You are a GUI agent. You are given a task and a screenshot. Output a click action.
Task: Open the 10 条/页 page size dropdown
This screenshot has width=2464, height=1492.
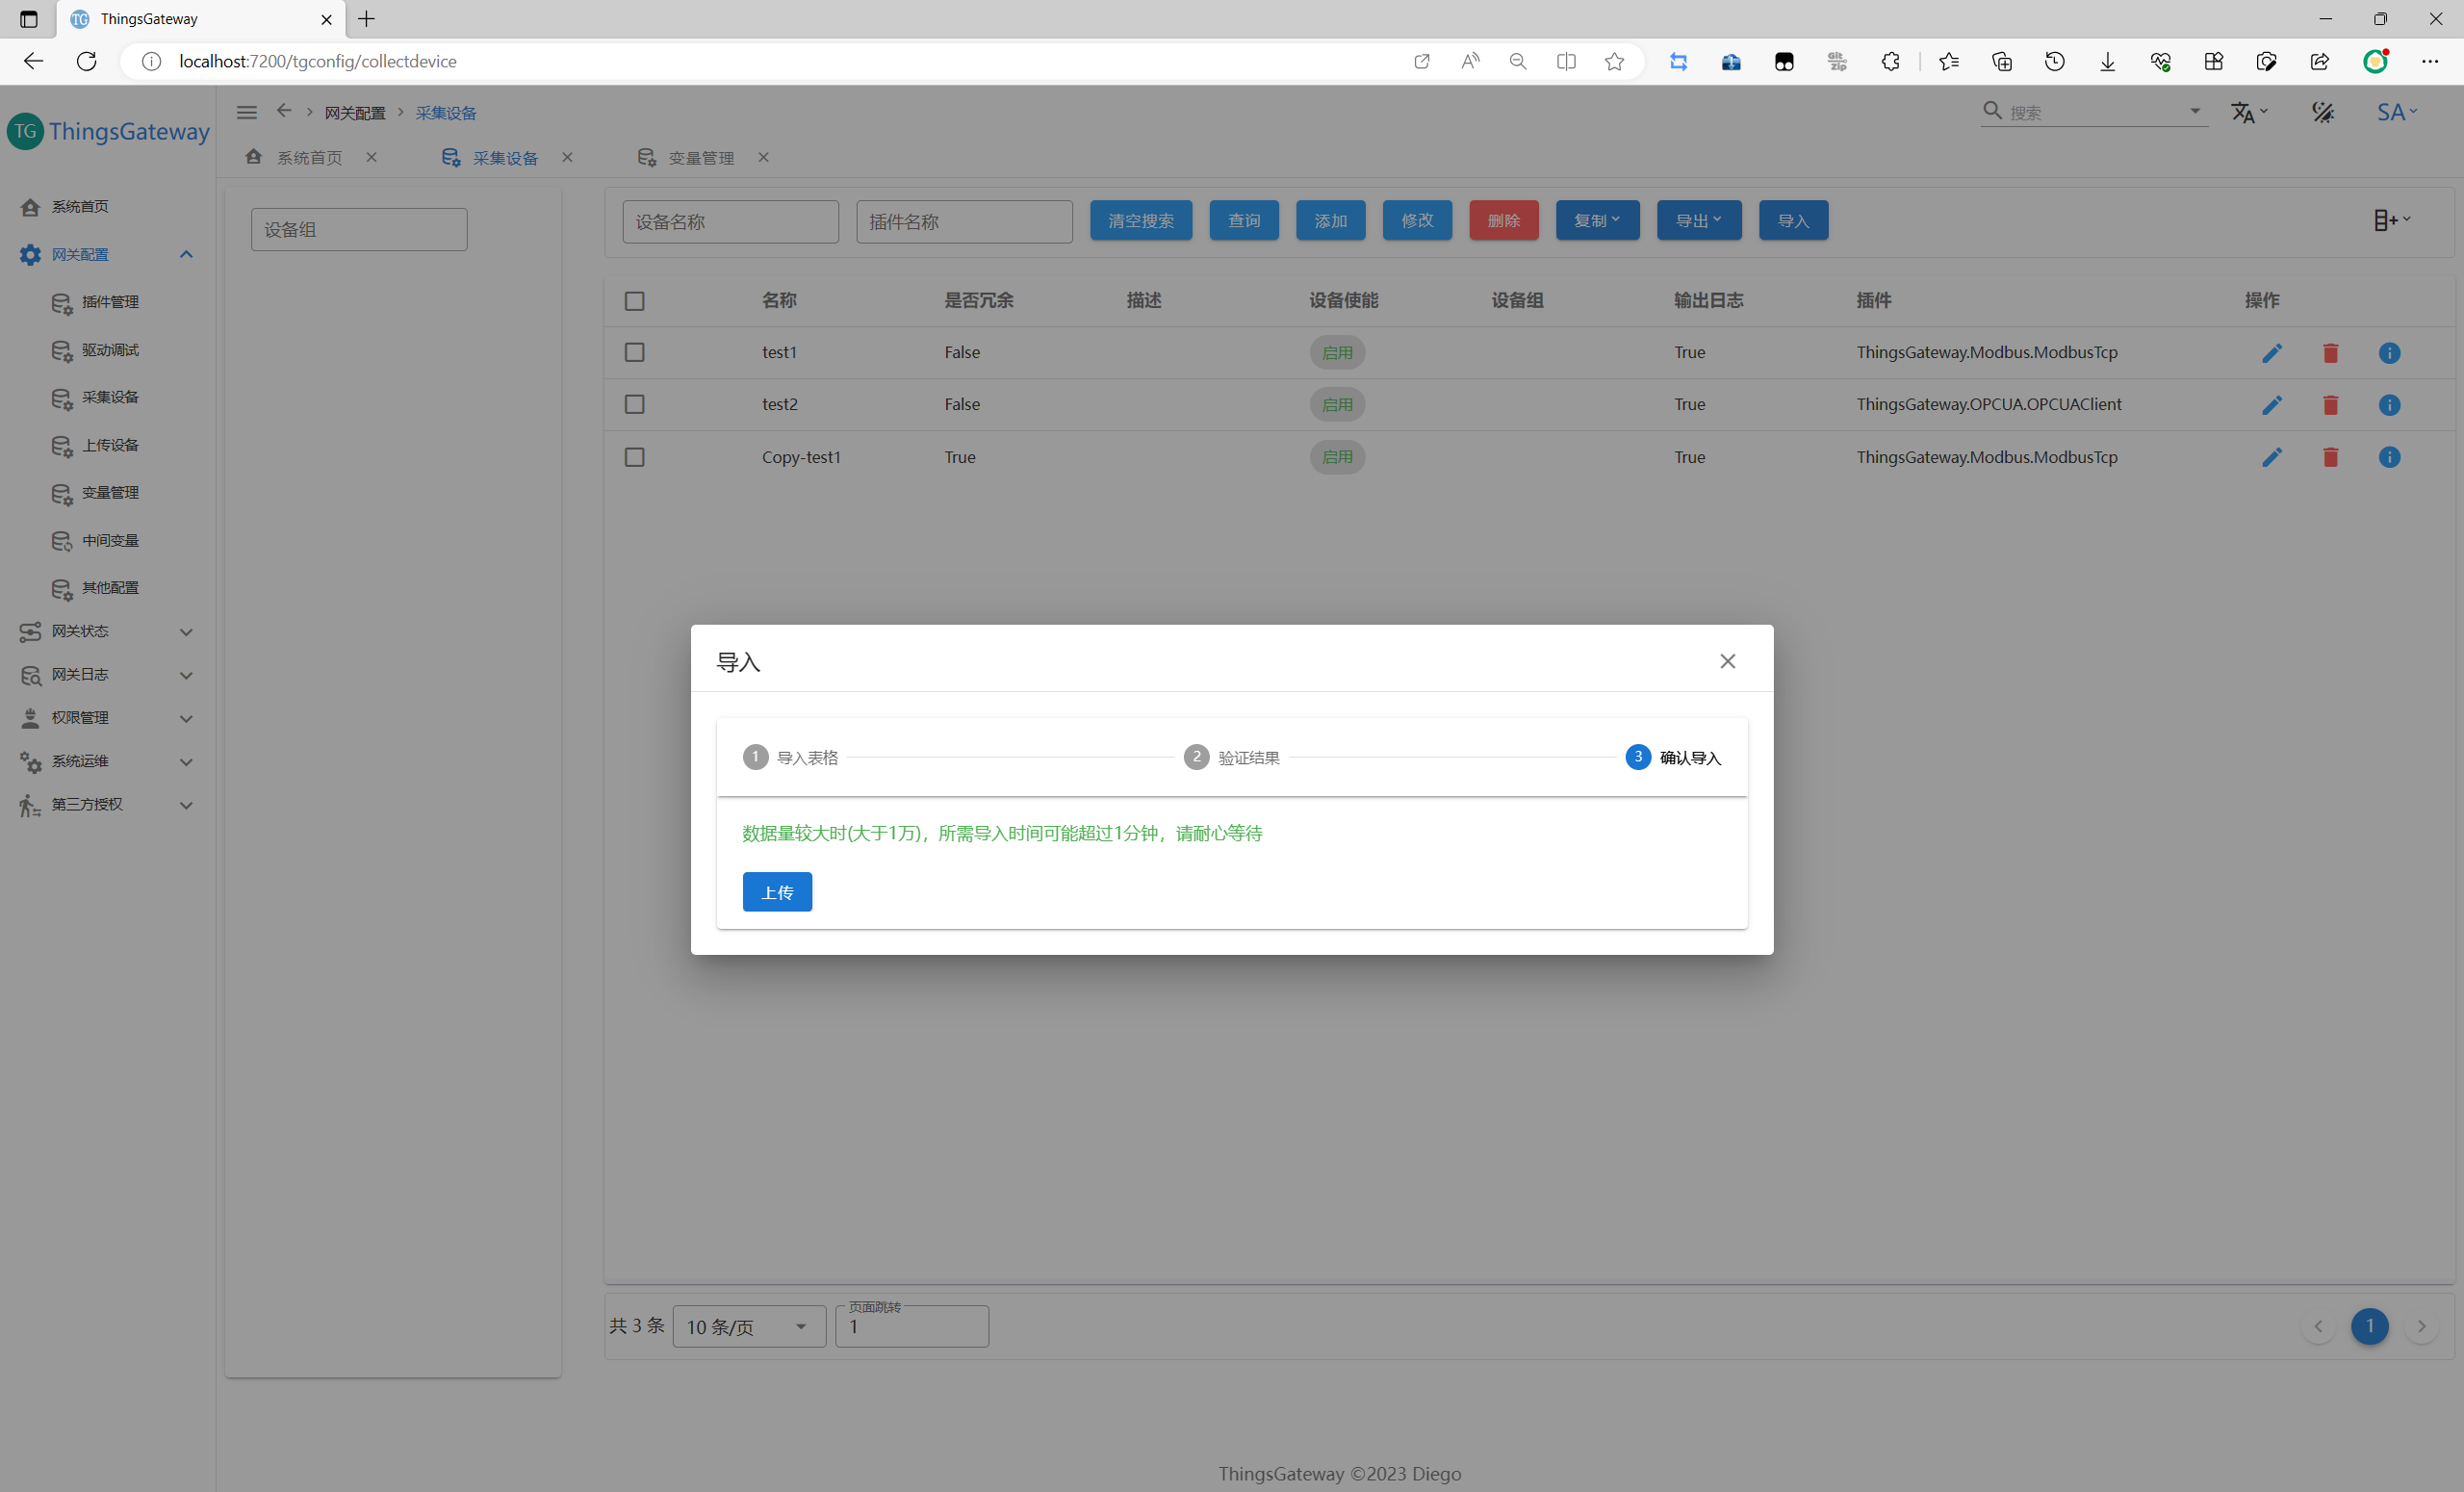pyautogui.click(x=748, y=1326)
